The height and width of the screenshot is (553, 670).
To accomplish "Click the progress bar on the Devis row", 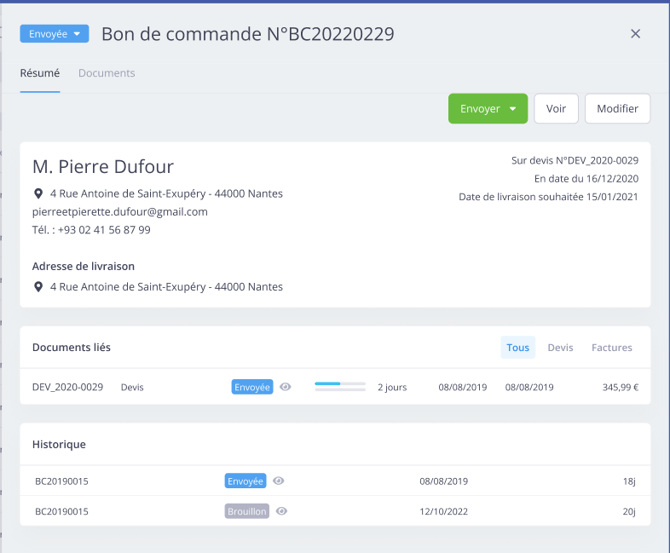I will pos(340,387).
